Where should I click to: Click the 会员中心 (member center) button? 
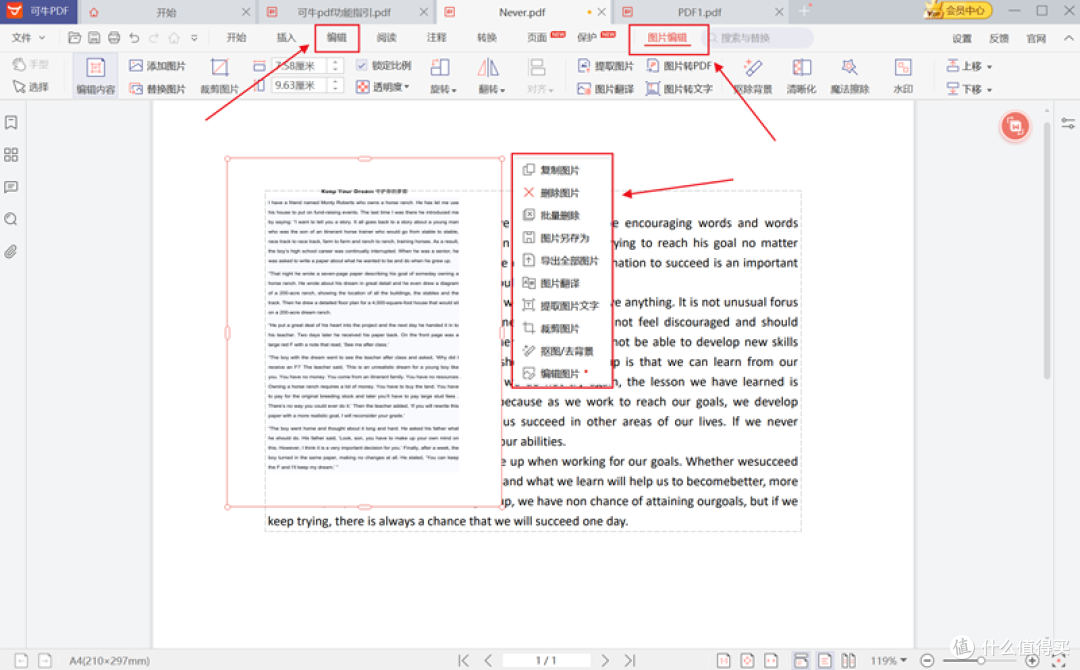(x=958, y=10)
